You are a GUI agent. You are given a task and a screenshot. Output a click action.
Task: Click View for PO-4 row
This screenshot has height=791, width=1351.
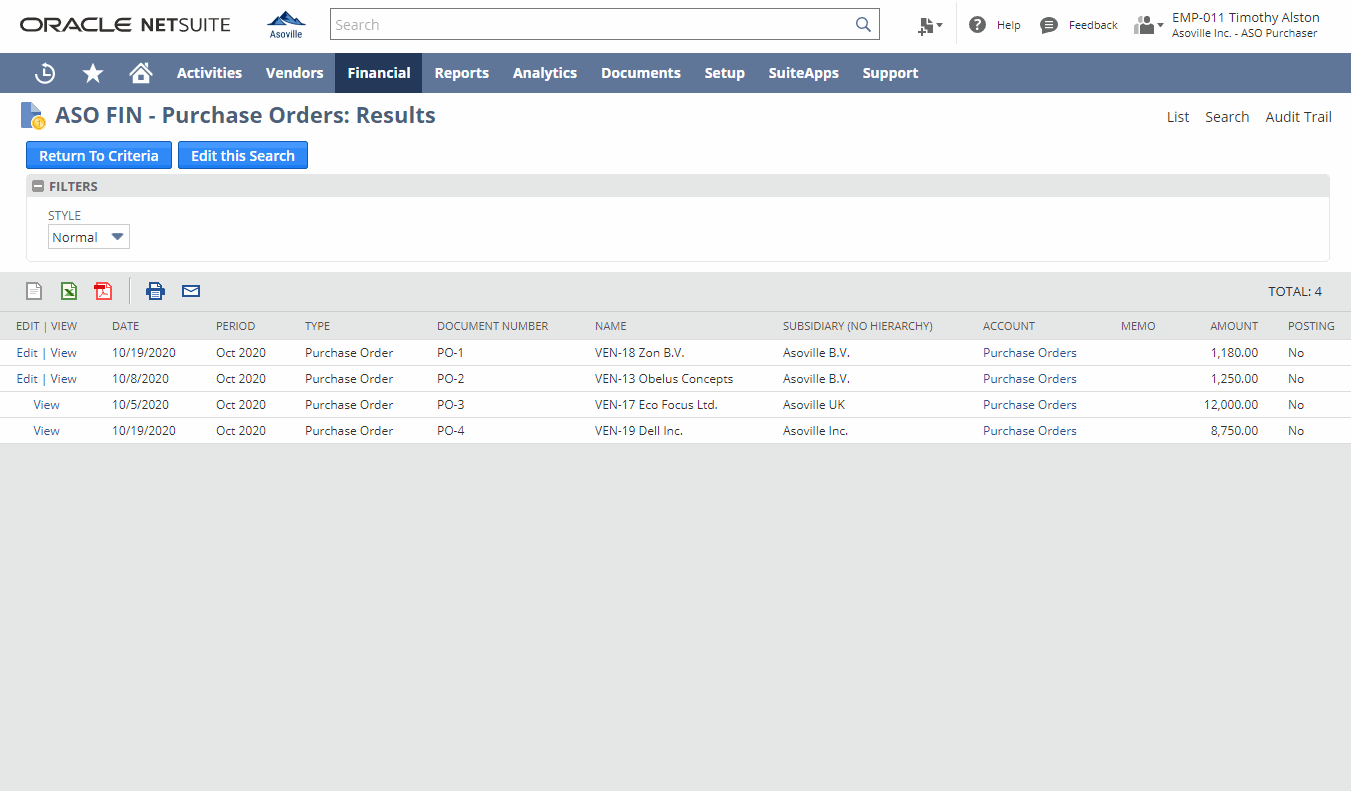[x=46, y=431]
